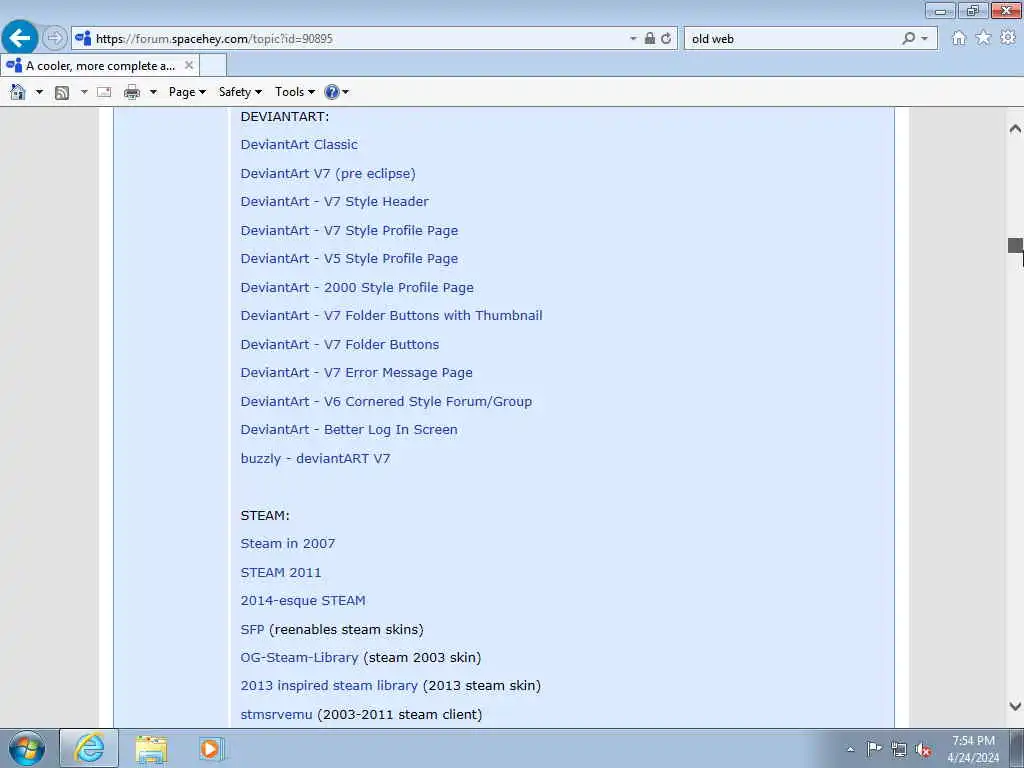Image resolution: width=1024 pixels, height=768 pixels.
Task: Expand the Print dropdown arrow
Action: (x=153, y=92)
